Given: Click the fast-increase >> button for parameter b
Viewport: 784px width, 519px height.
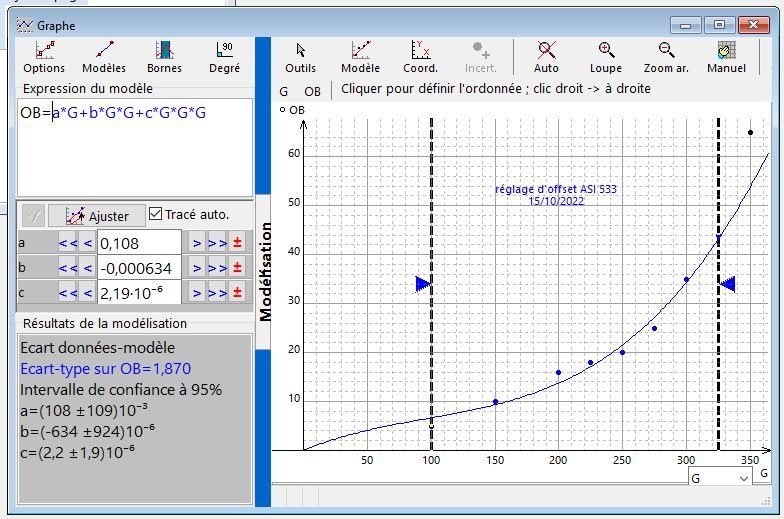Looking at the screenshot, I should (x=217, y=267).
